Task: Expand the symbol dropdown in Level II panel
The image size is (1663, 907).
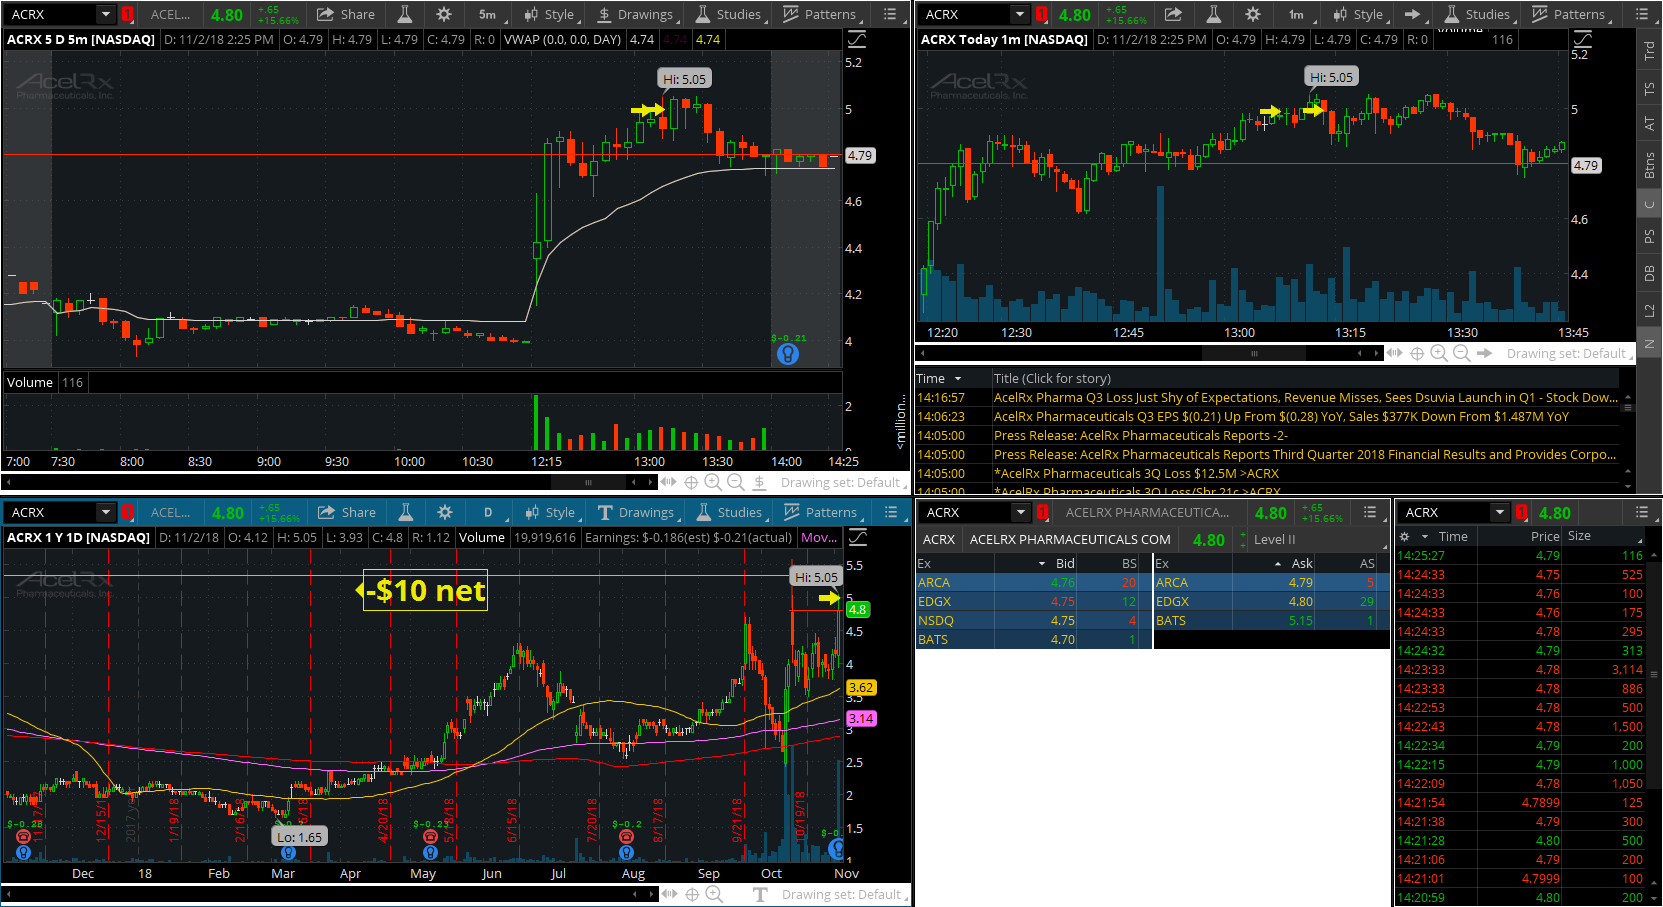Action: click(x=1020, y=512)
